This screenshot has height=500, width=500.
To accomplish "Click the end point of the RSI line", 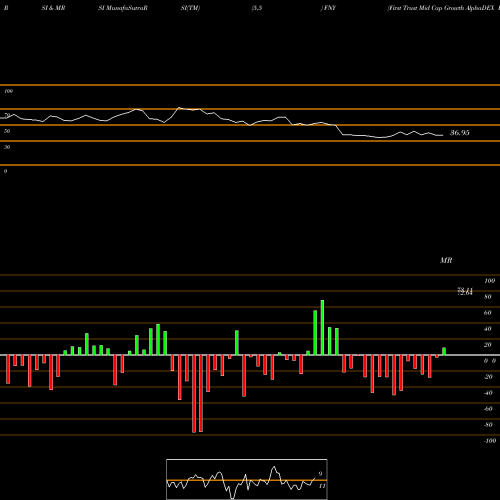I will (443, 135).
